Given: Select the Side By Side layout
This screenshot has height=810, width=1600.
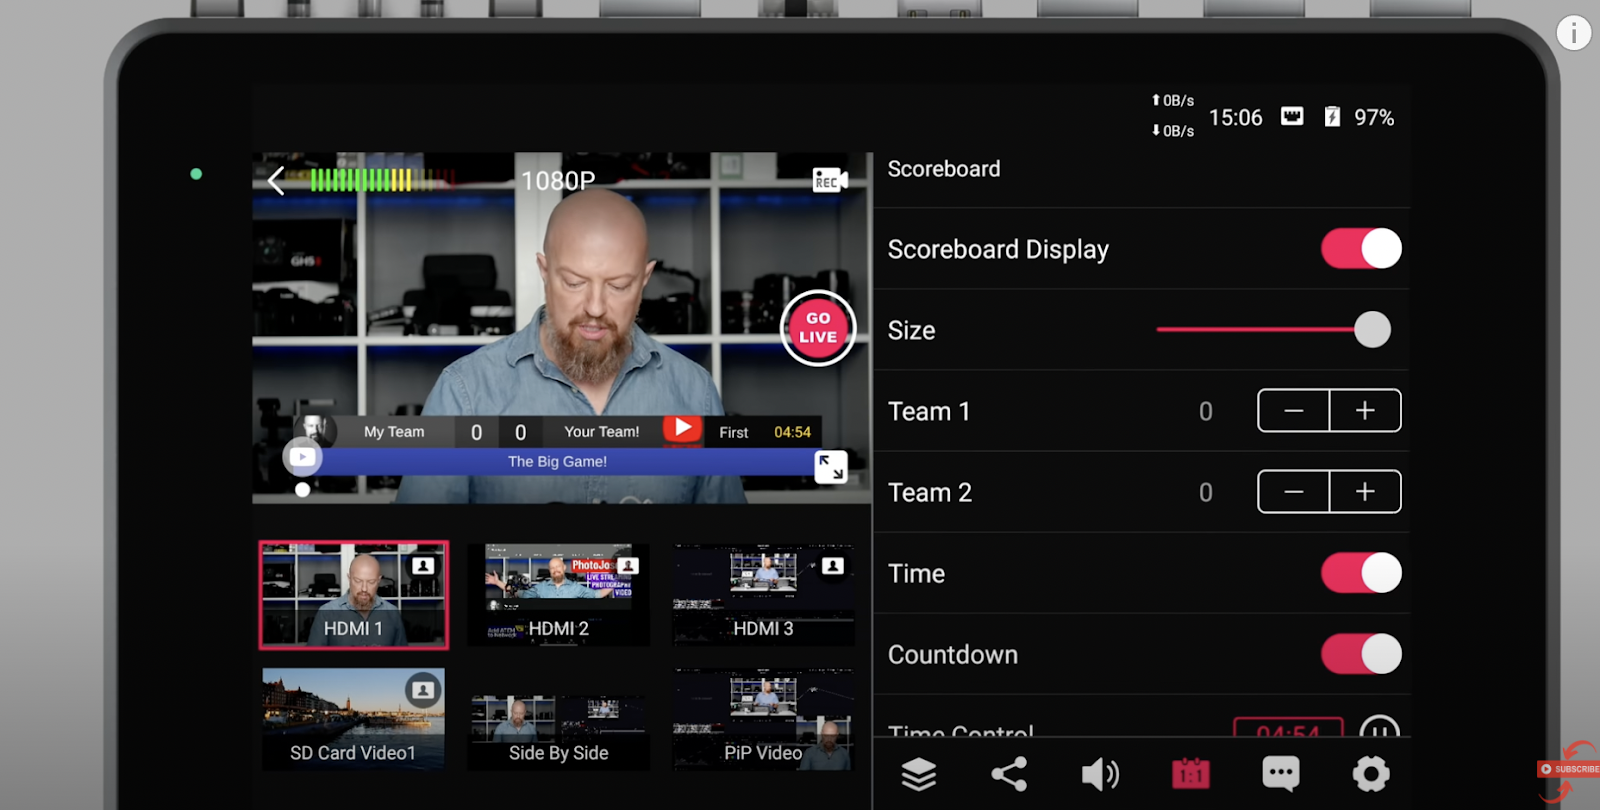Looking at the screenshot, I should pos(558,720).
